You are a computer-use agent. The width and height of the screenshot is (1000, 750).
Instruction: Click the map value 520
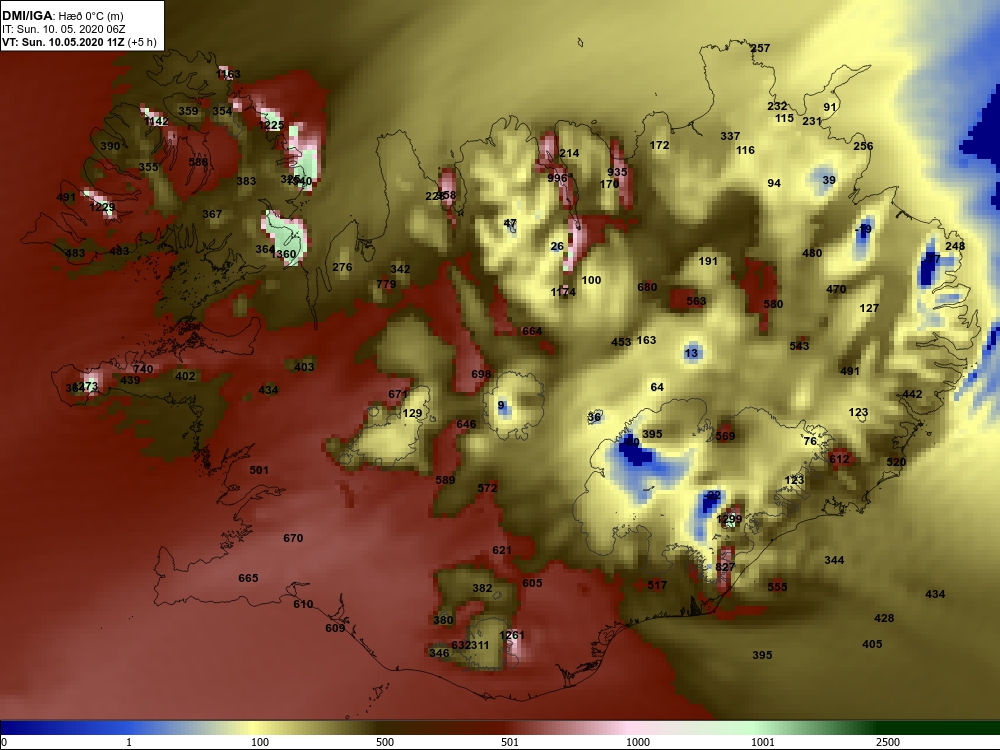896,462
